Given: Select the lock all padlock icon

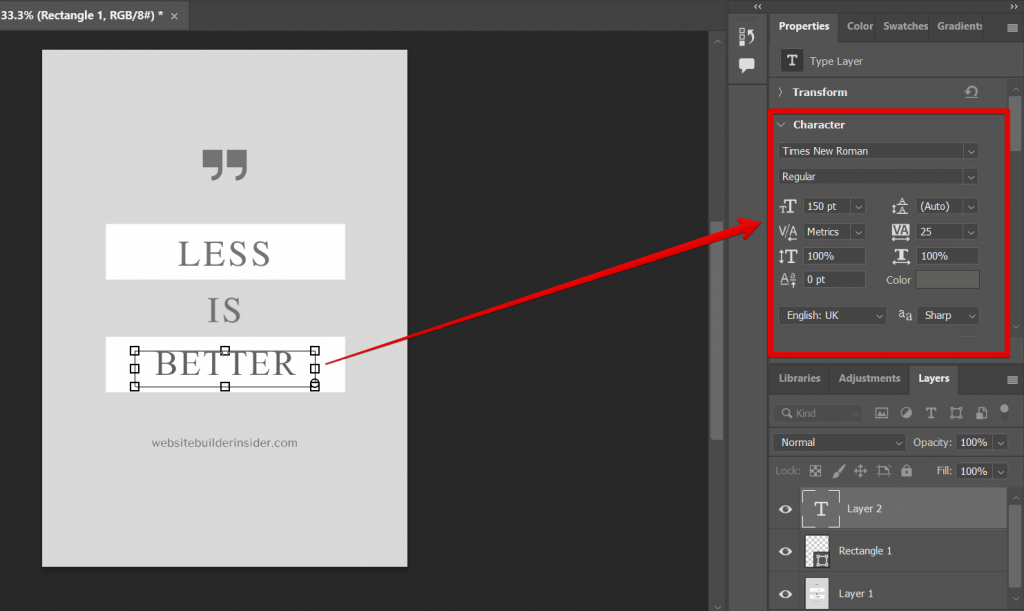Looking at the screenshot, I should click(x=906, y=470).
